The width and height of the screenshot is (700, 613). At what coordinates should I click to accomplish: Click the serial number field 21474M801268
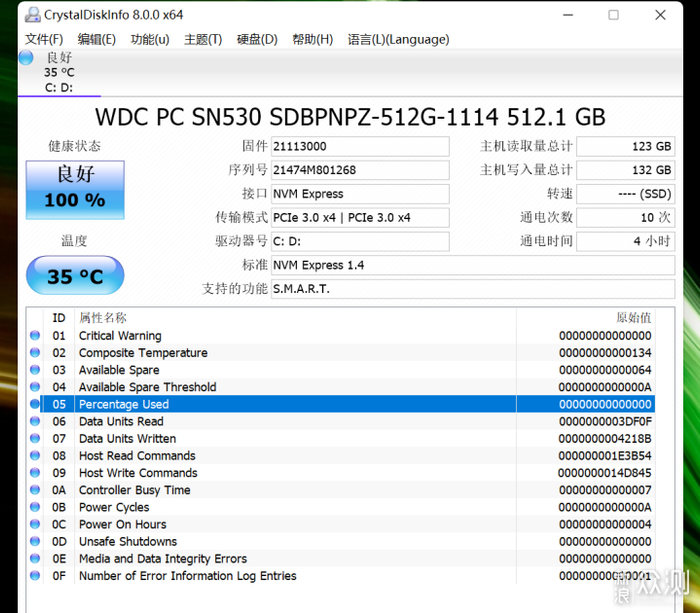click(360, 170)
